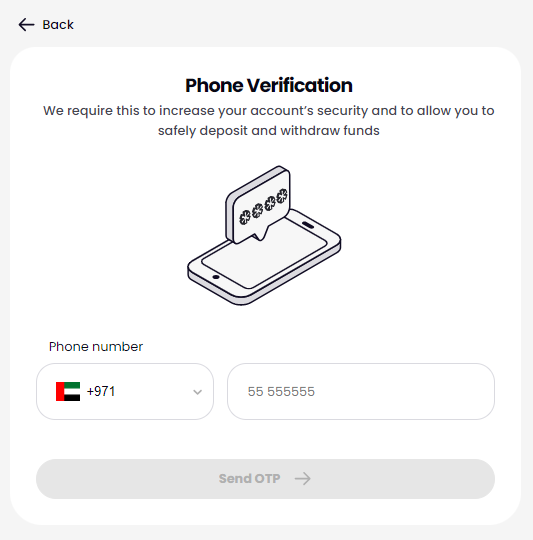533x540 pixels.
Task: Click the illustrated phone's round home button
Action: pos(216,277)
